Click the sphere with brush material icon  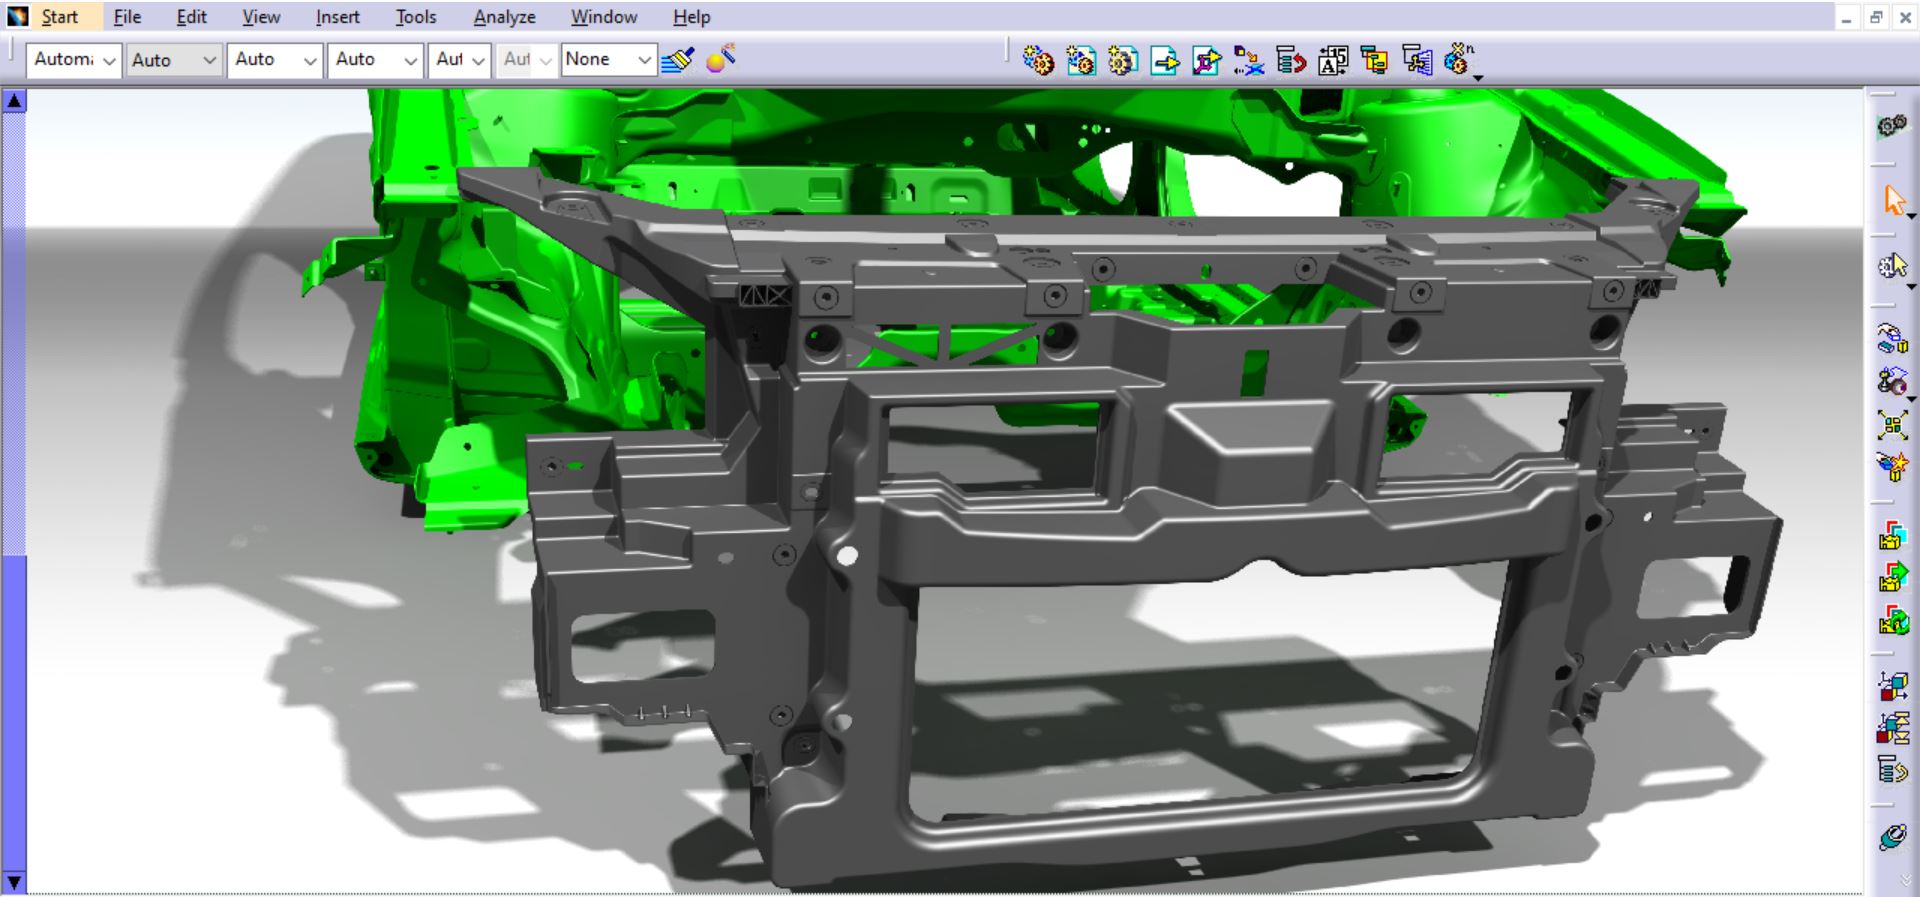[720, 59]
